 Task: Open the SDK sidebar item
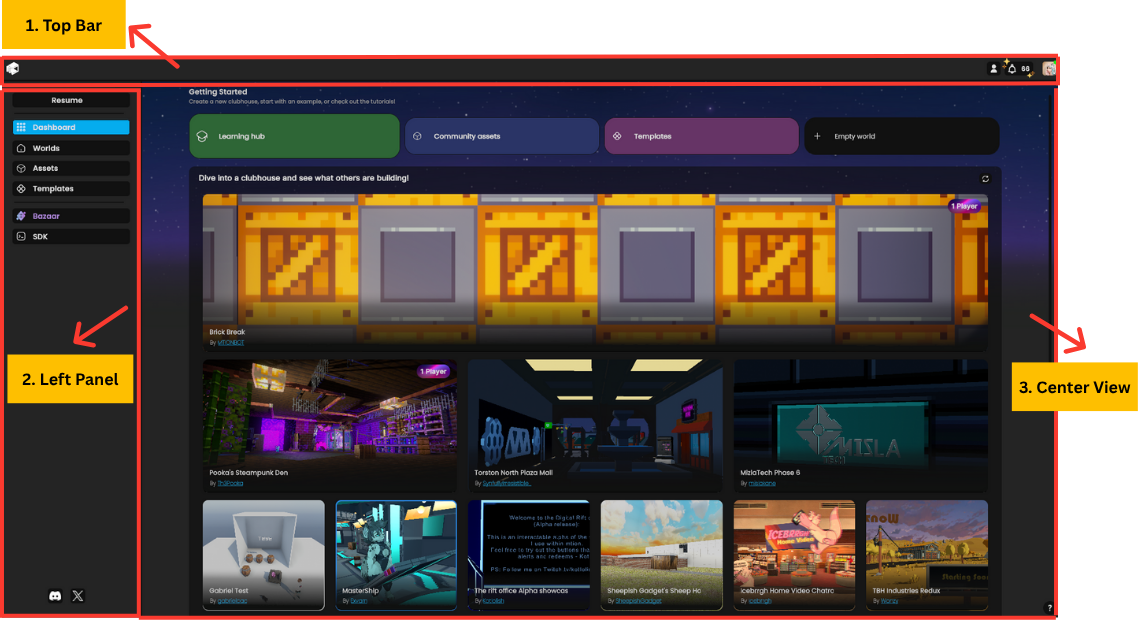tap(71, 237)
